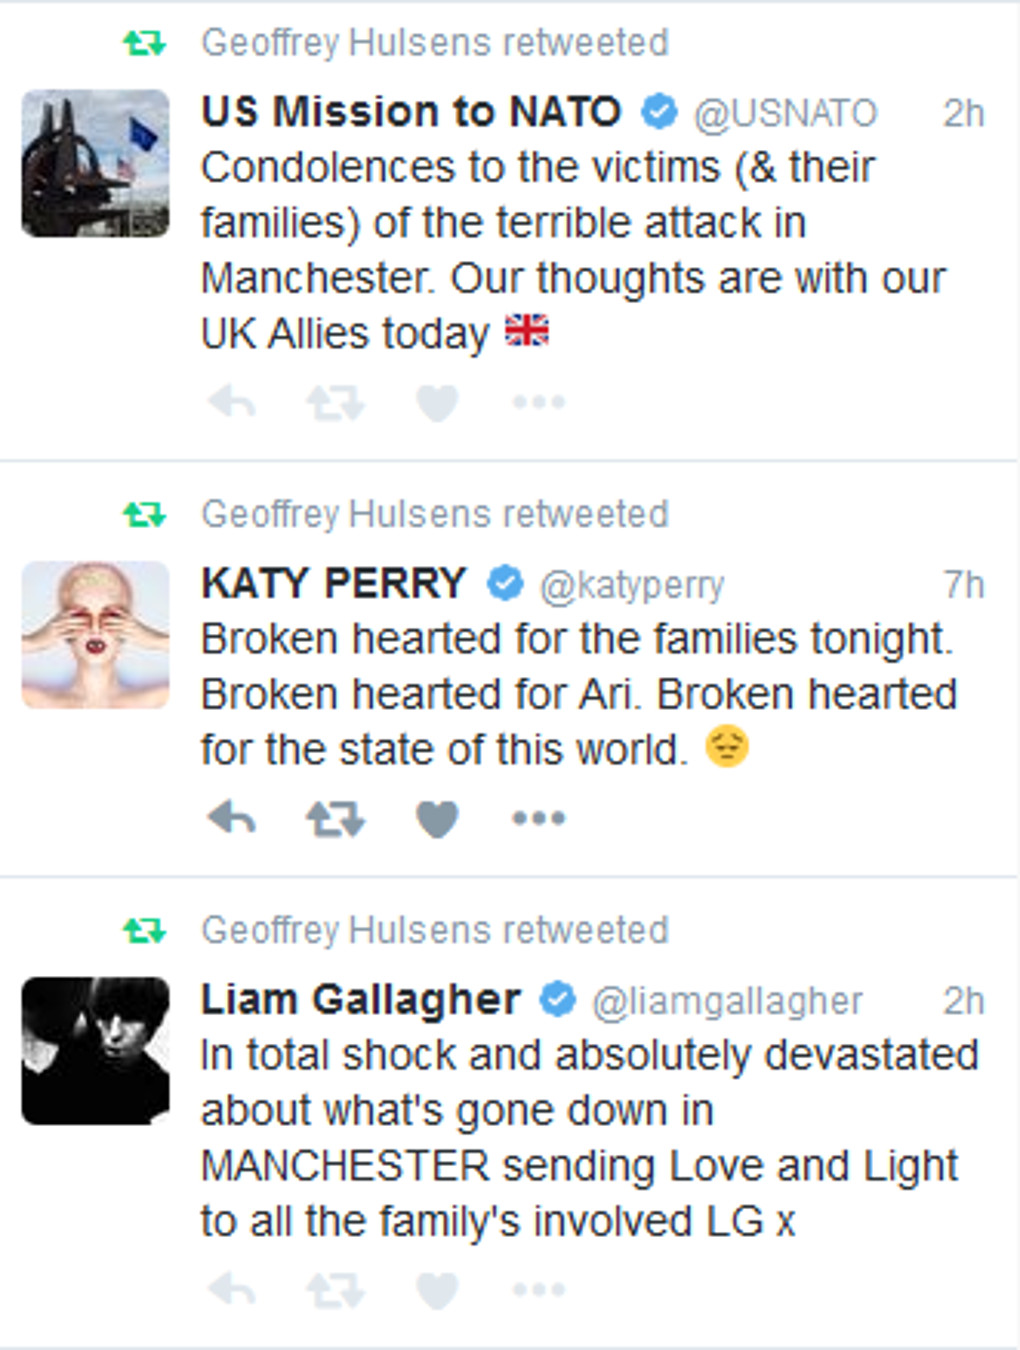Open the KATY PERRY display name link
This screenshot has height=1350, width=1020.
(x=334, y=583)
